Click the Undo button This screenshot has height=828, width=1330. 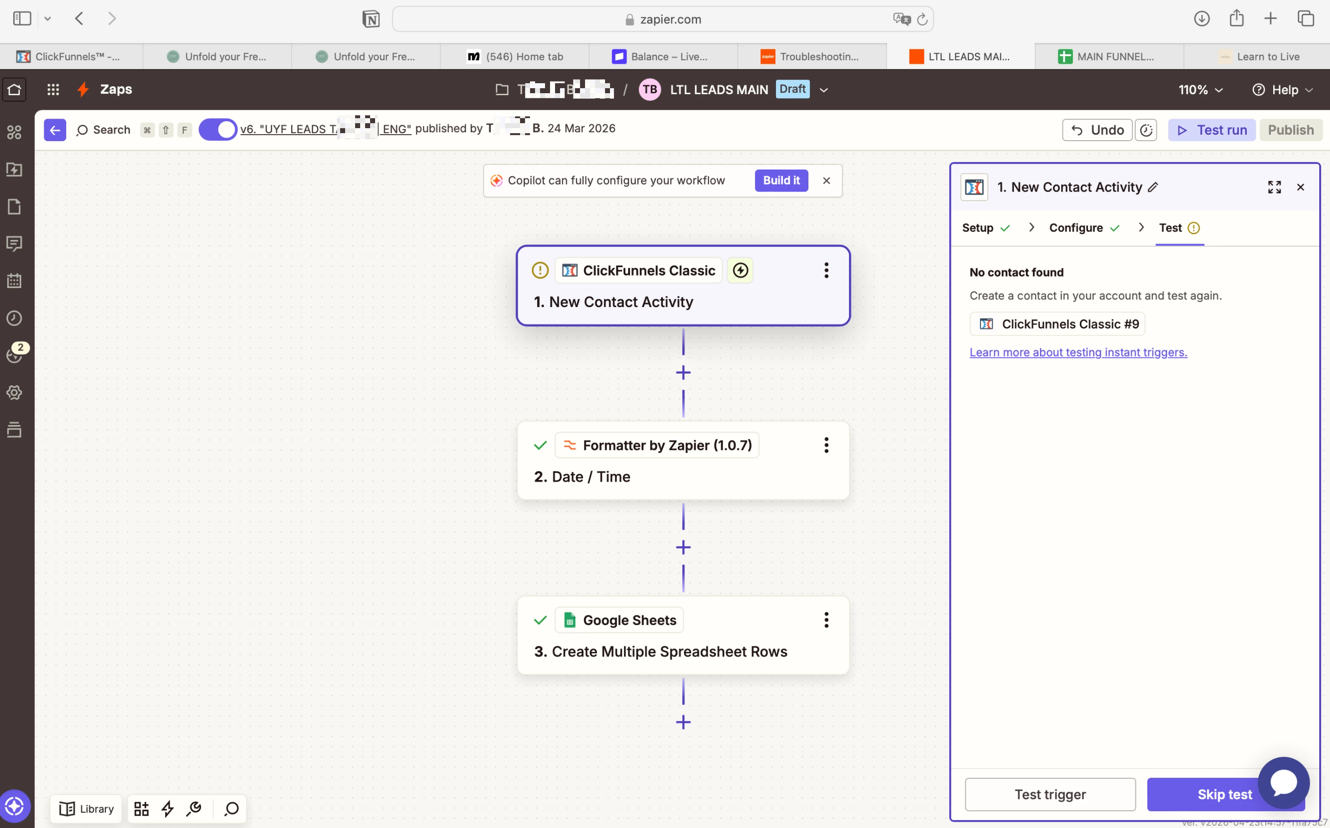(1097, 130)
